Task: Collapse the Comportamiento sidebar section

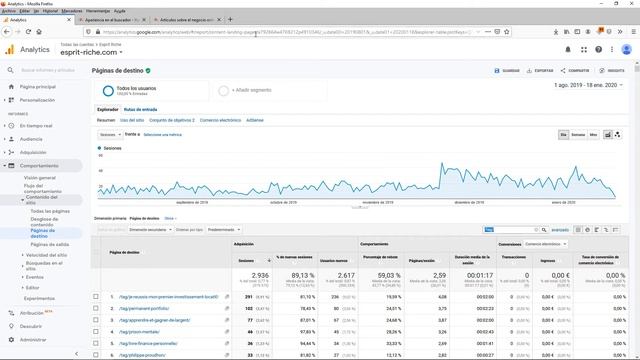Action: [40, 166]
